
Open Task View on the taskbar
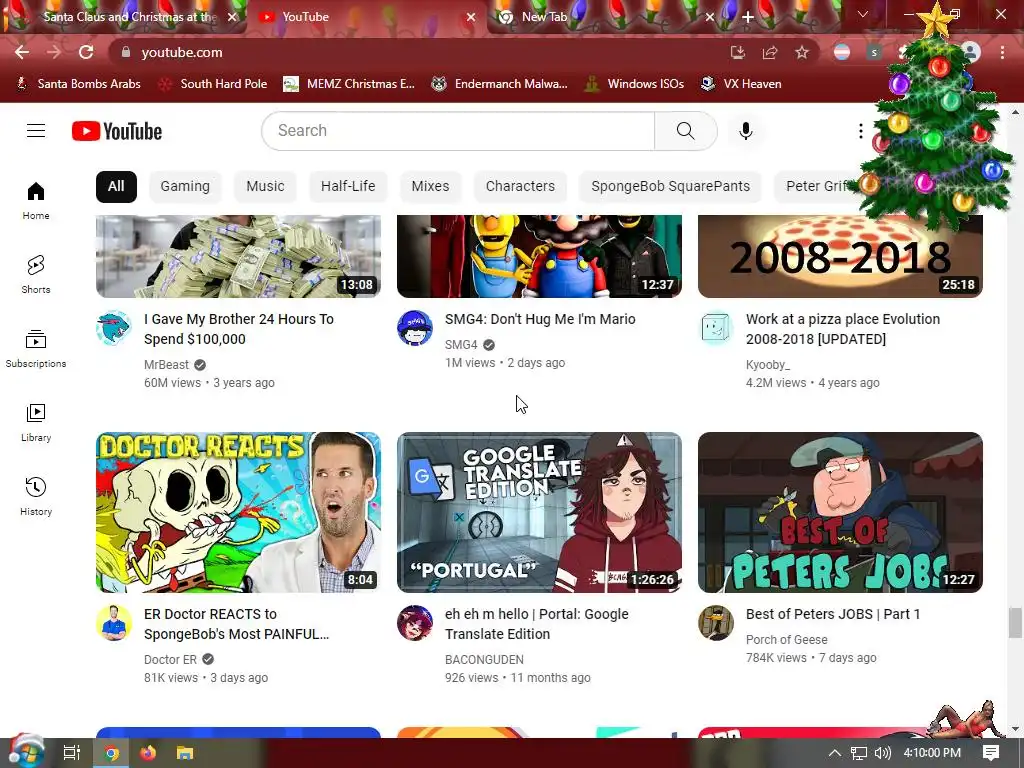tap(71, 753)
